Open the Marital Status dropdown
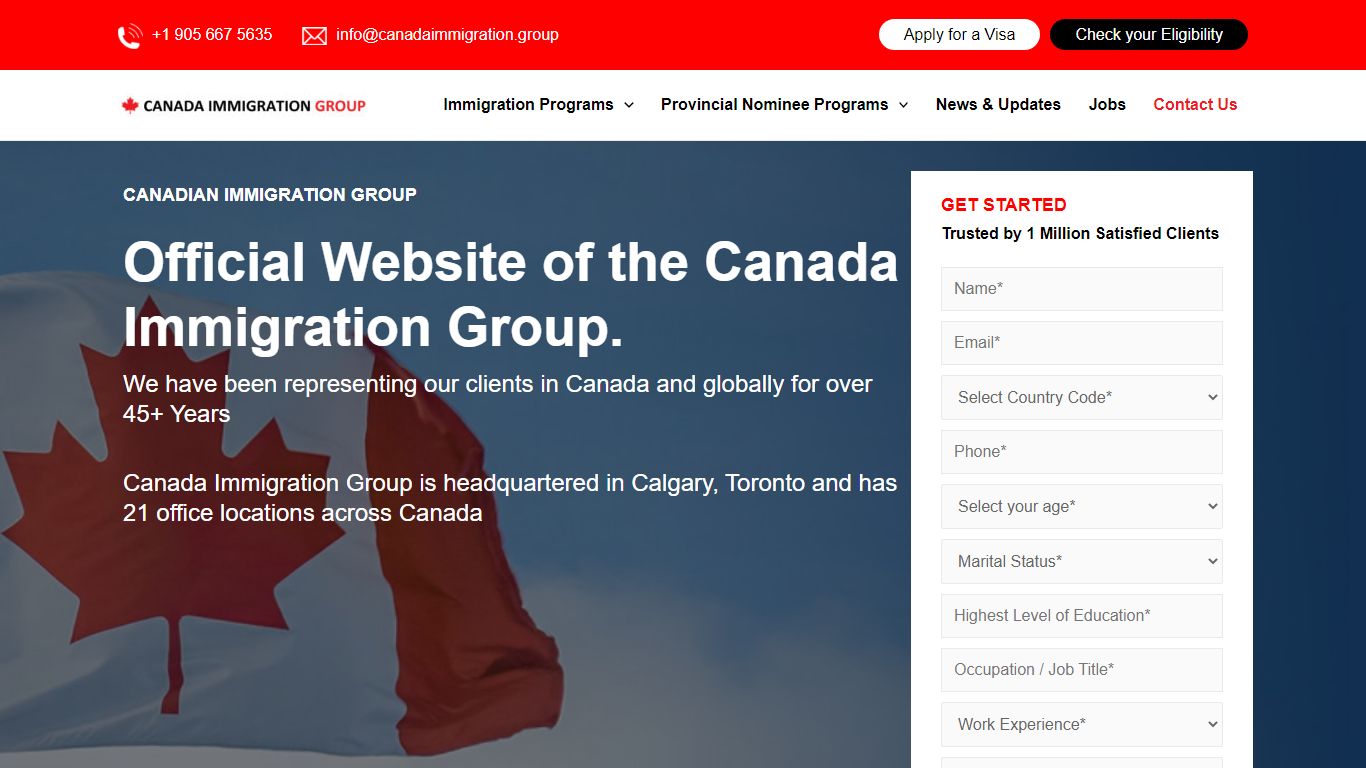 1082,562
